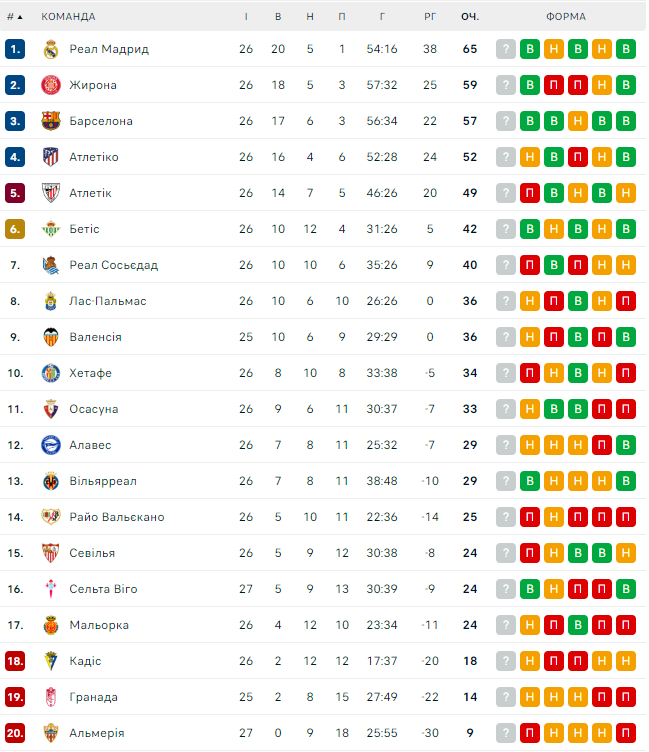
Task: Click Real Madrid's upcoming match ? badge
Action: tap(506, 49)
